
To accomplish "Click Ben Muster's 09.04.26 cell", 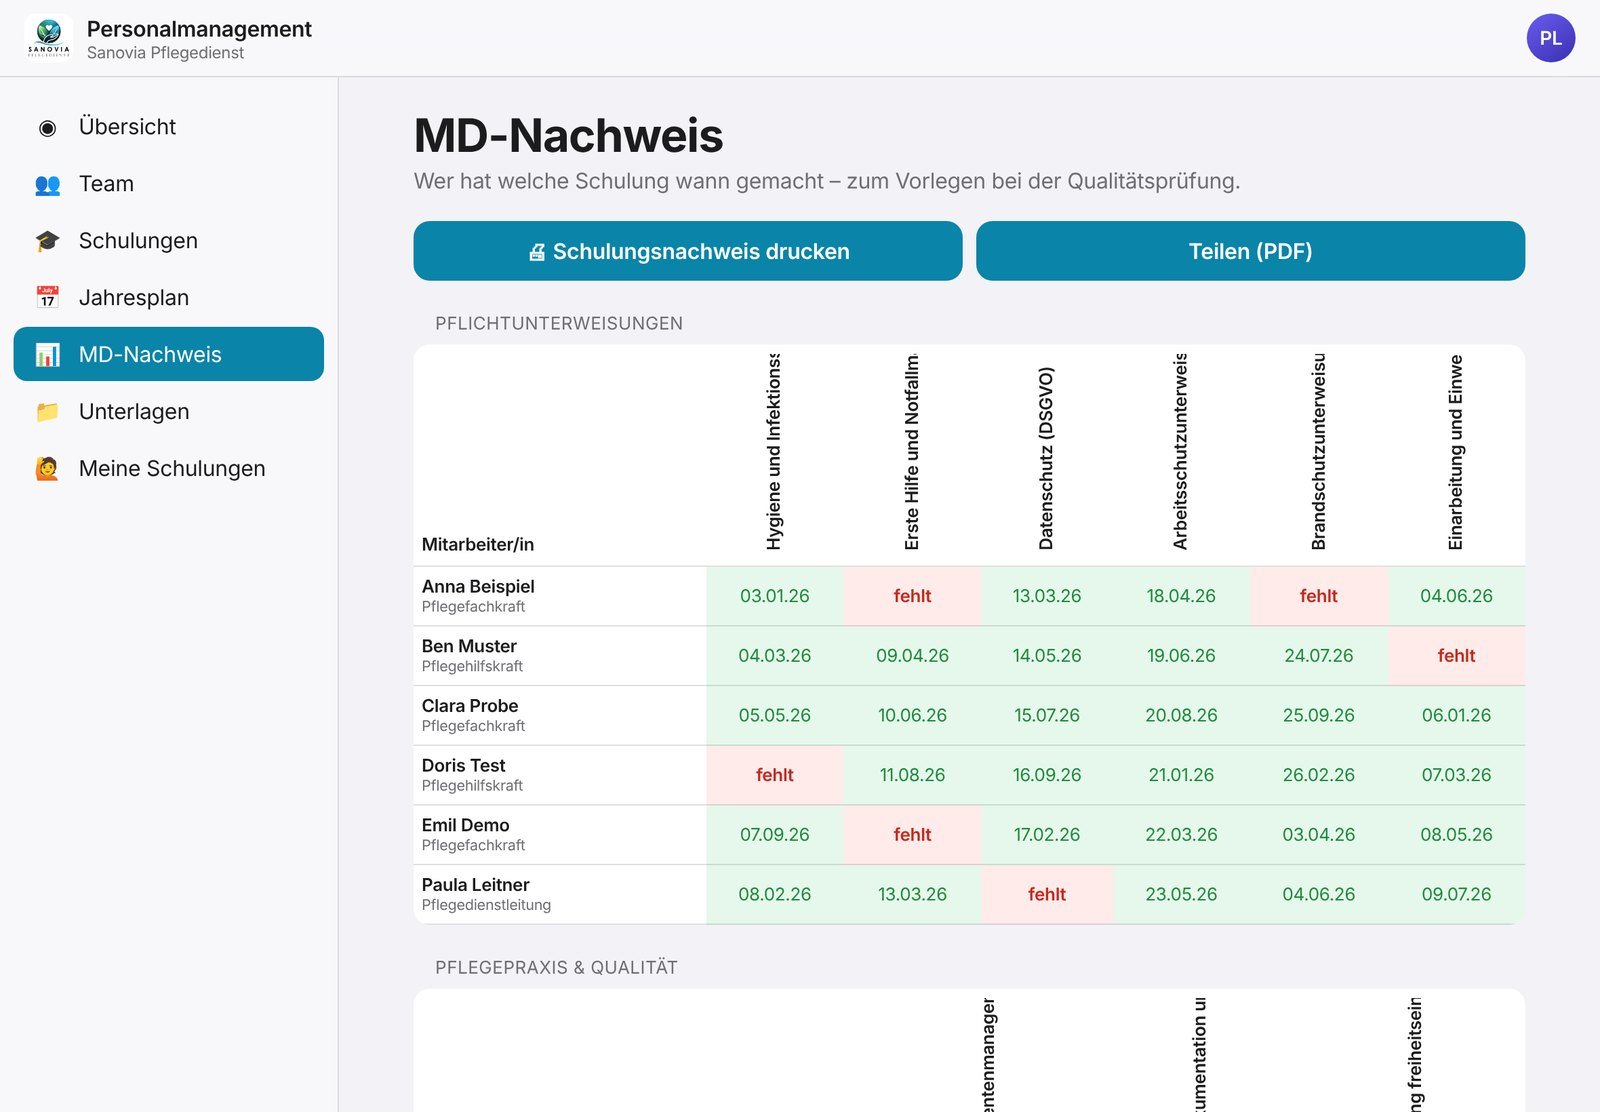I will [x=912, y=656].
